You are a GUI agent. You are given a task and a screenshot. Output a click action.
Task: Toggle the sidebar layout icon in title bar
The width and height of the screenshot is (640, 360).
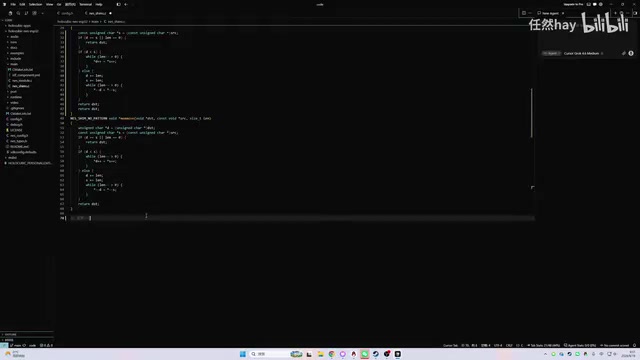[118, 4]
